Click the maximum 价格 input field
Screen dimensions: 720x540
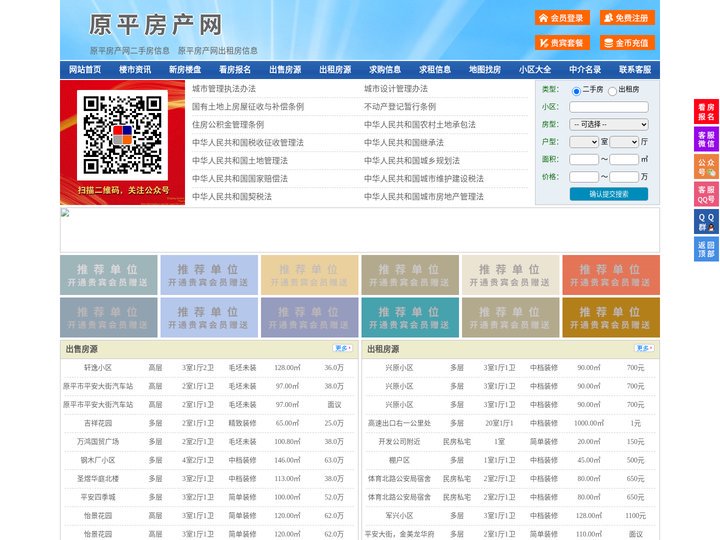tap(624, 177)
